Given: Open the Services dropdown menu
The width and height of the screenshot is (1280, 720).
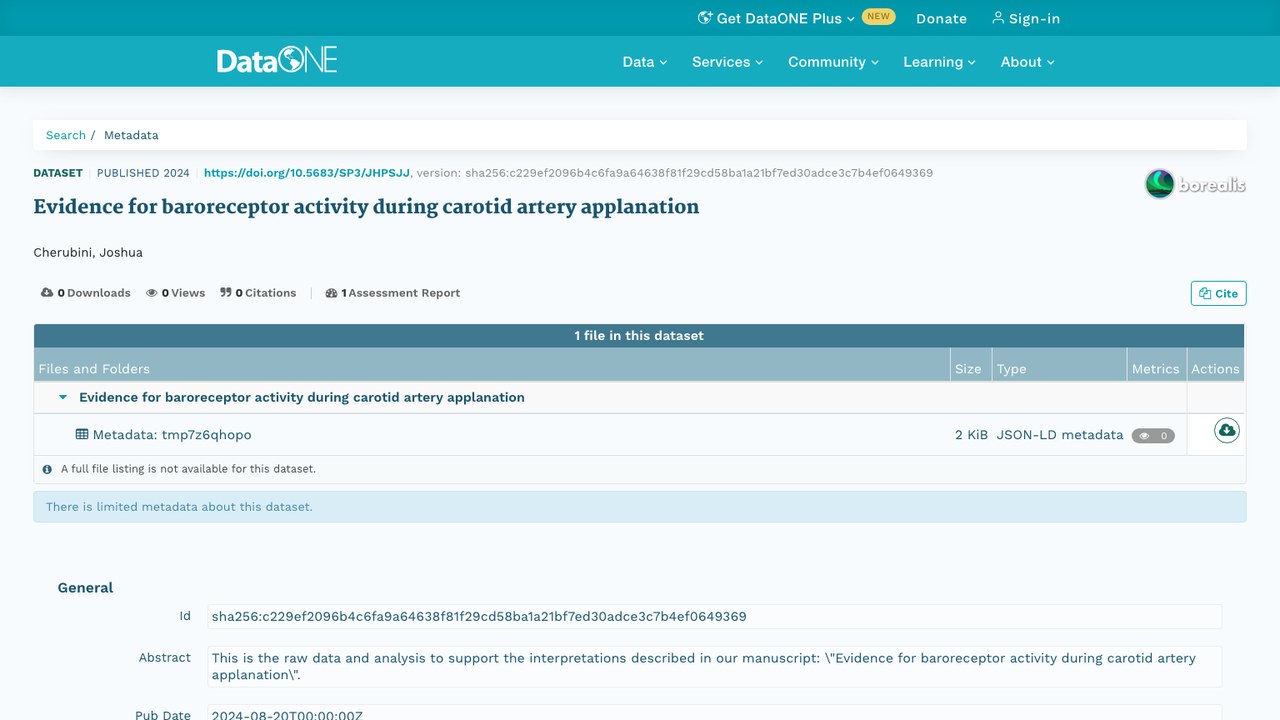Looking at the screenshot, I should point(727,62).
